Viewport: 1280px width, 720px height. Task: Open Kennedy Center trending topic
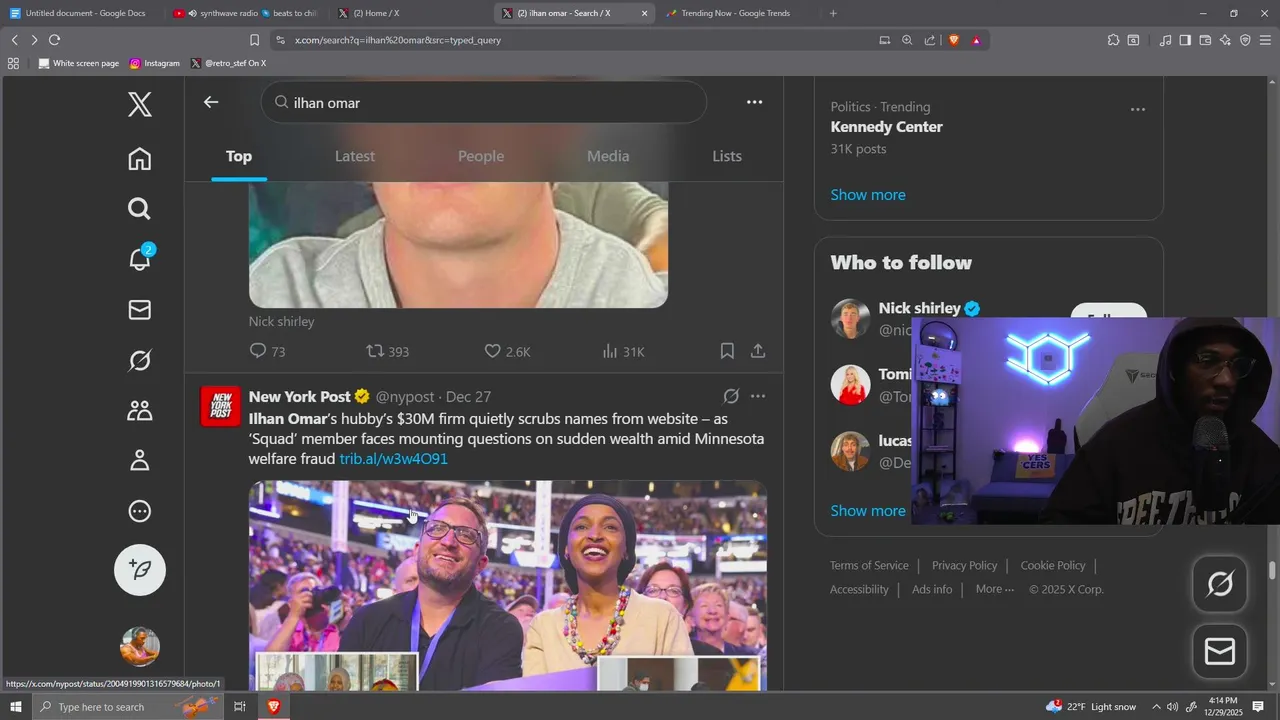[x=886, y=127]
